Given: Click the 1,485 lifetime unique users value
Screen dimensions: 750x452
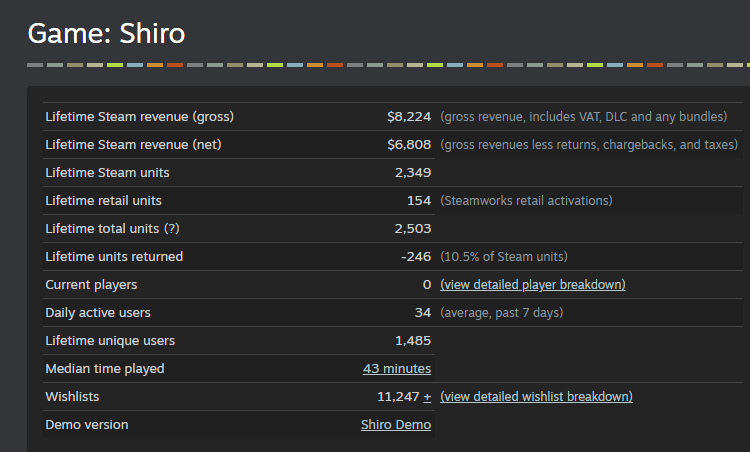Looking at the screenshot, I should [413, 341].
